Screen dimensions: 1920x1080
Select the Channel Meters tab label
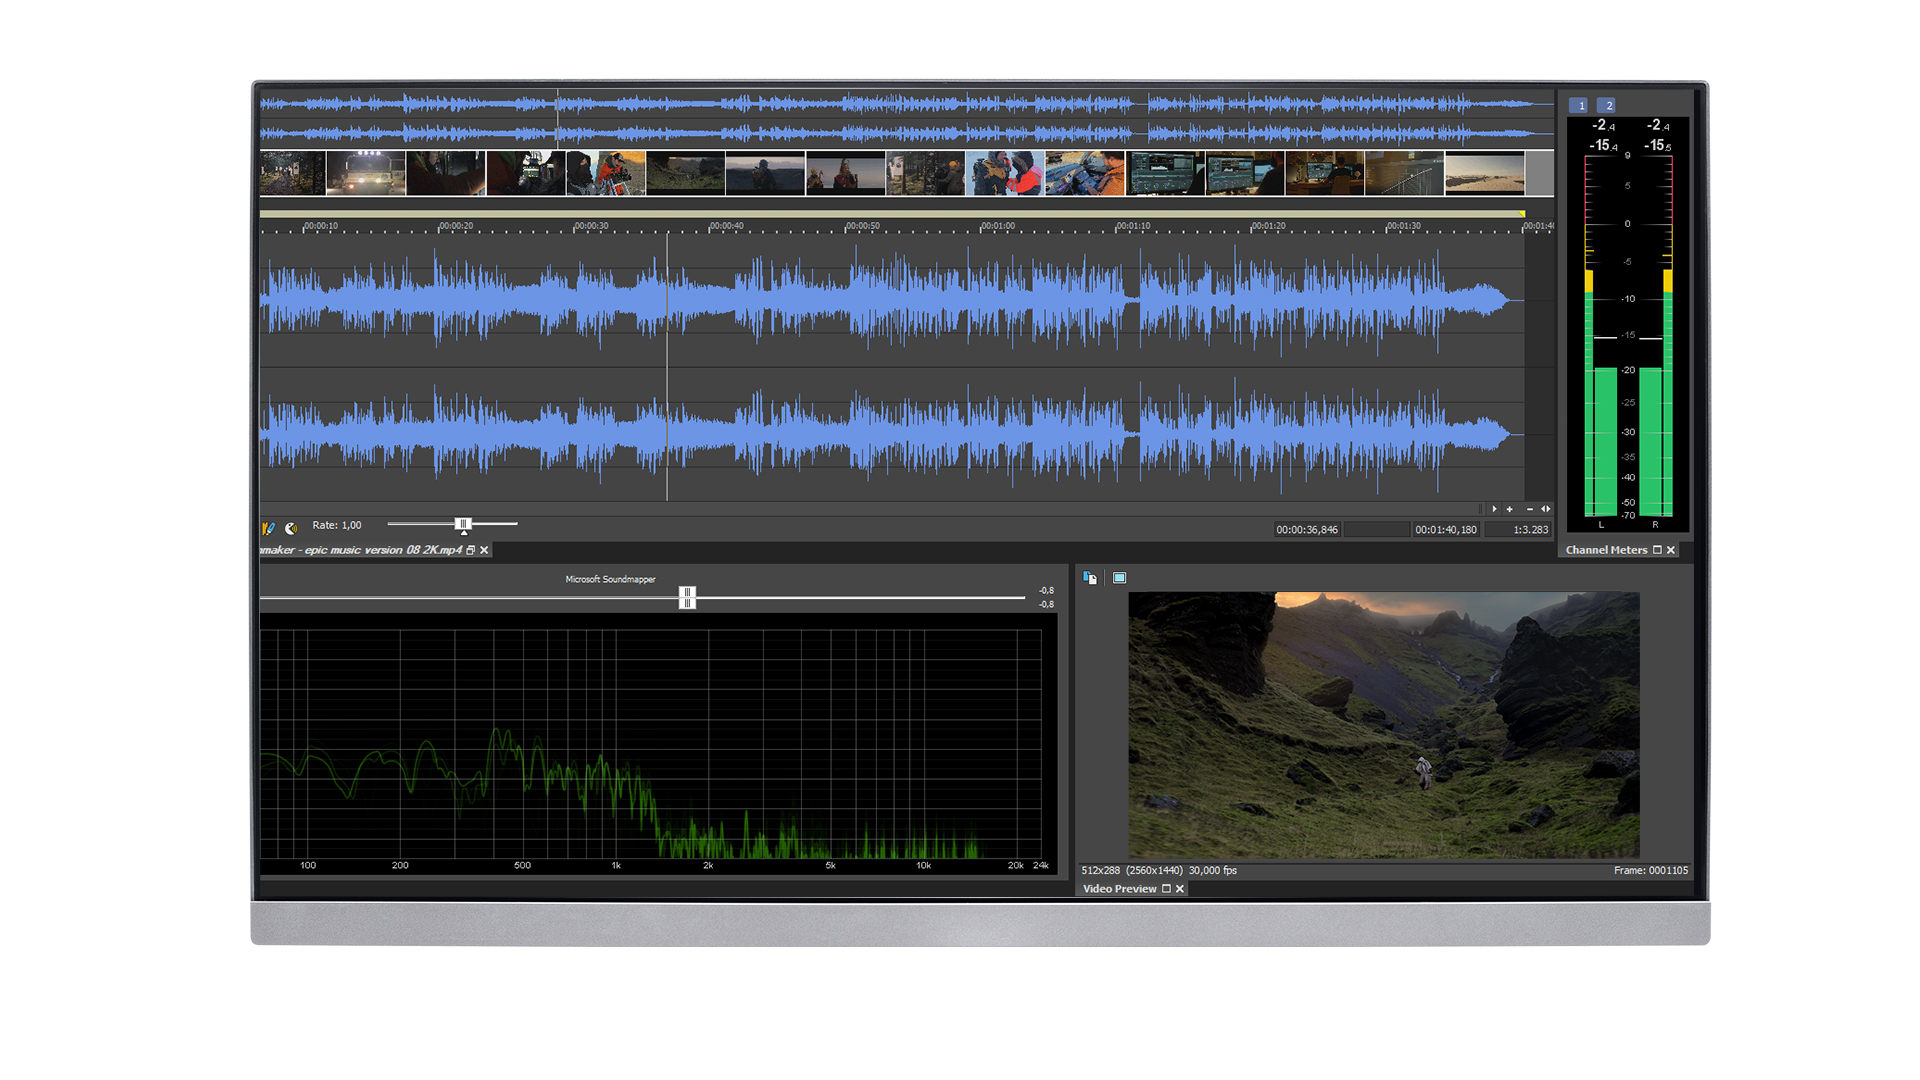point(1606,550)
